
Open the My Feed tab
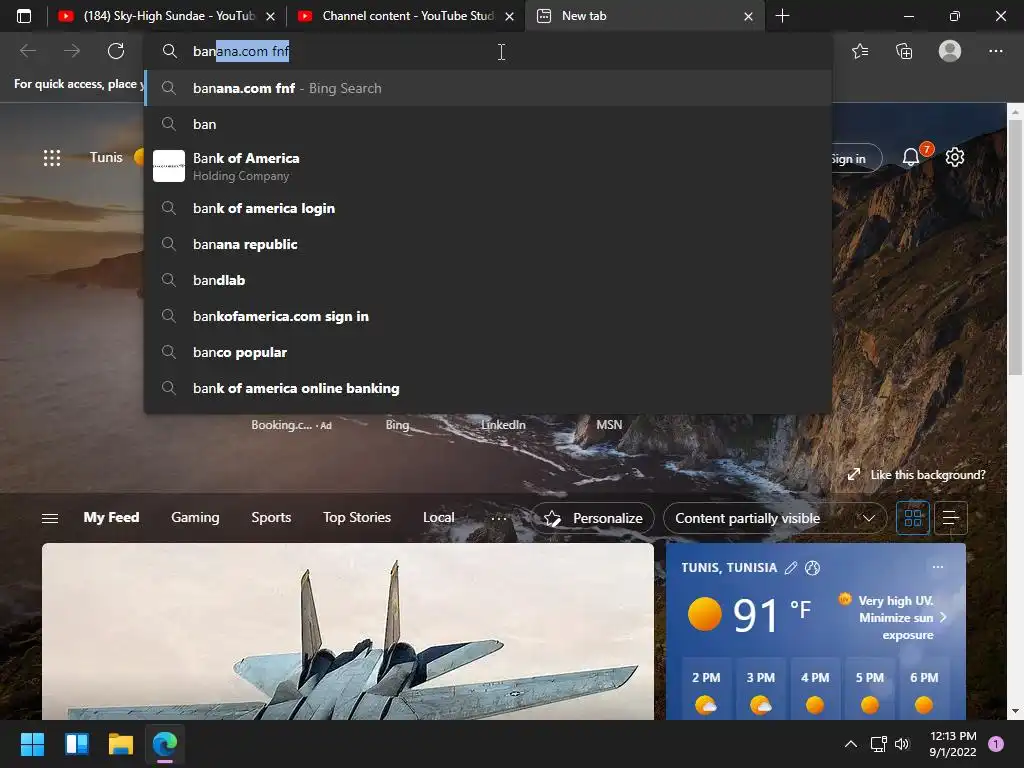point(111,517)
